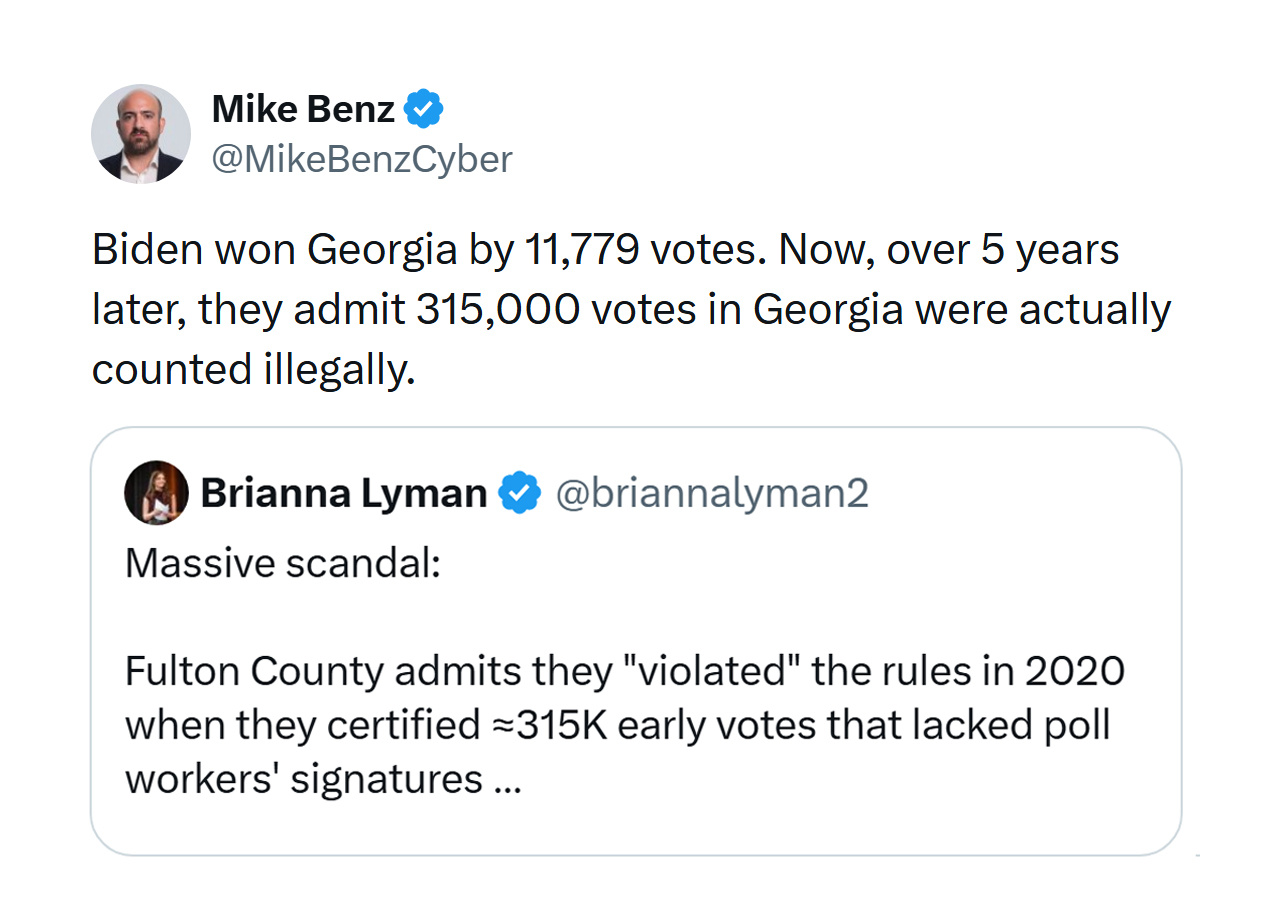Click the verified badge next to Brianna Lyman
Image resolution: width=1274 pixels, height=909 pixels.
click(x=520, y=493)
